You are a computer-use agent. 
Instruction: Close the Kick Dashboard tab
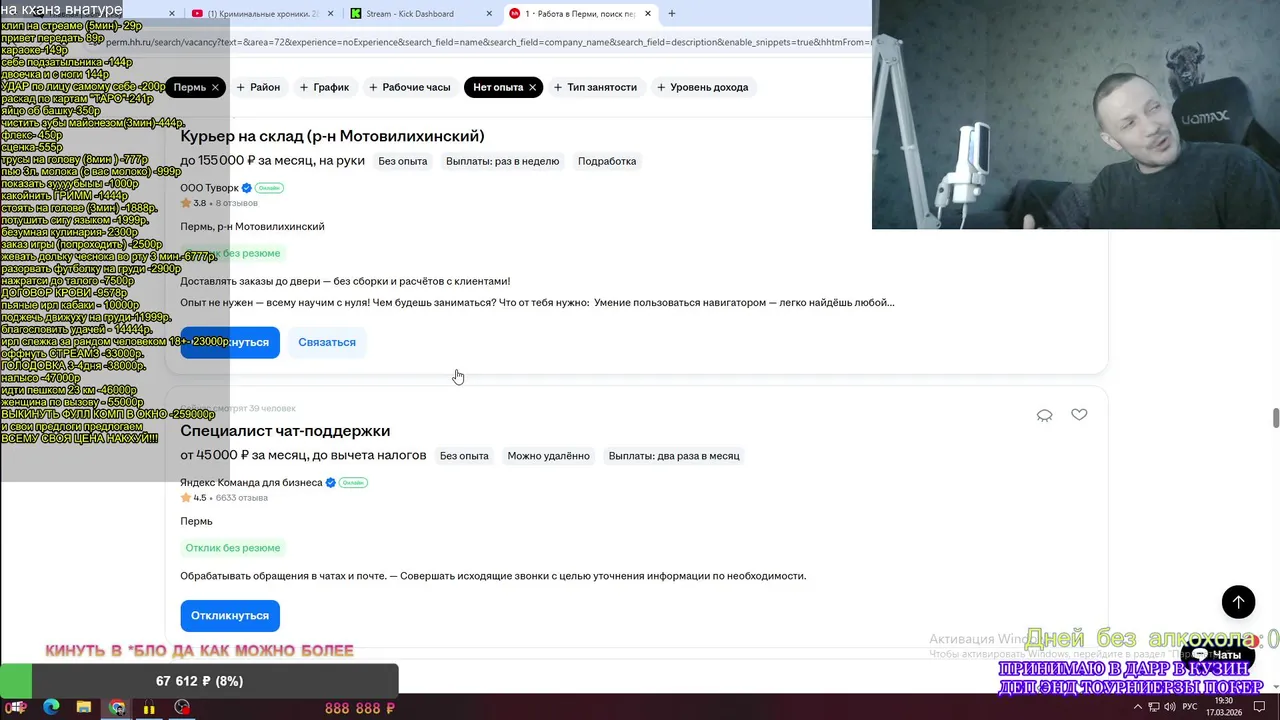(489, 14)
